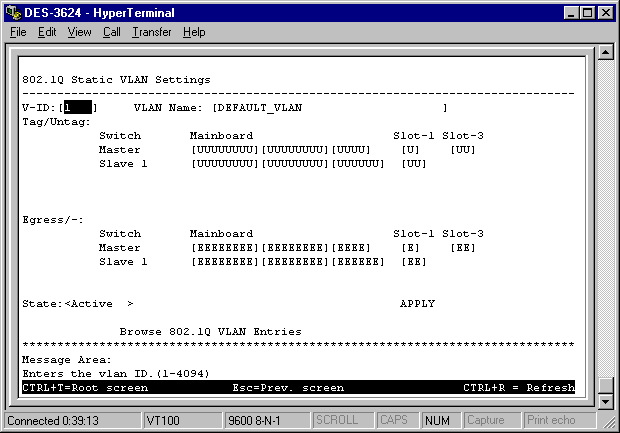The width and height of the screenshot is (620, 433).
Task: Select Master's first mainboard Tag/Untag group
Action: click(x=226, y=149)
